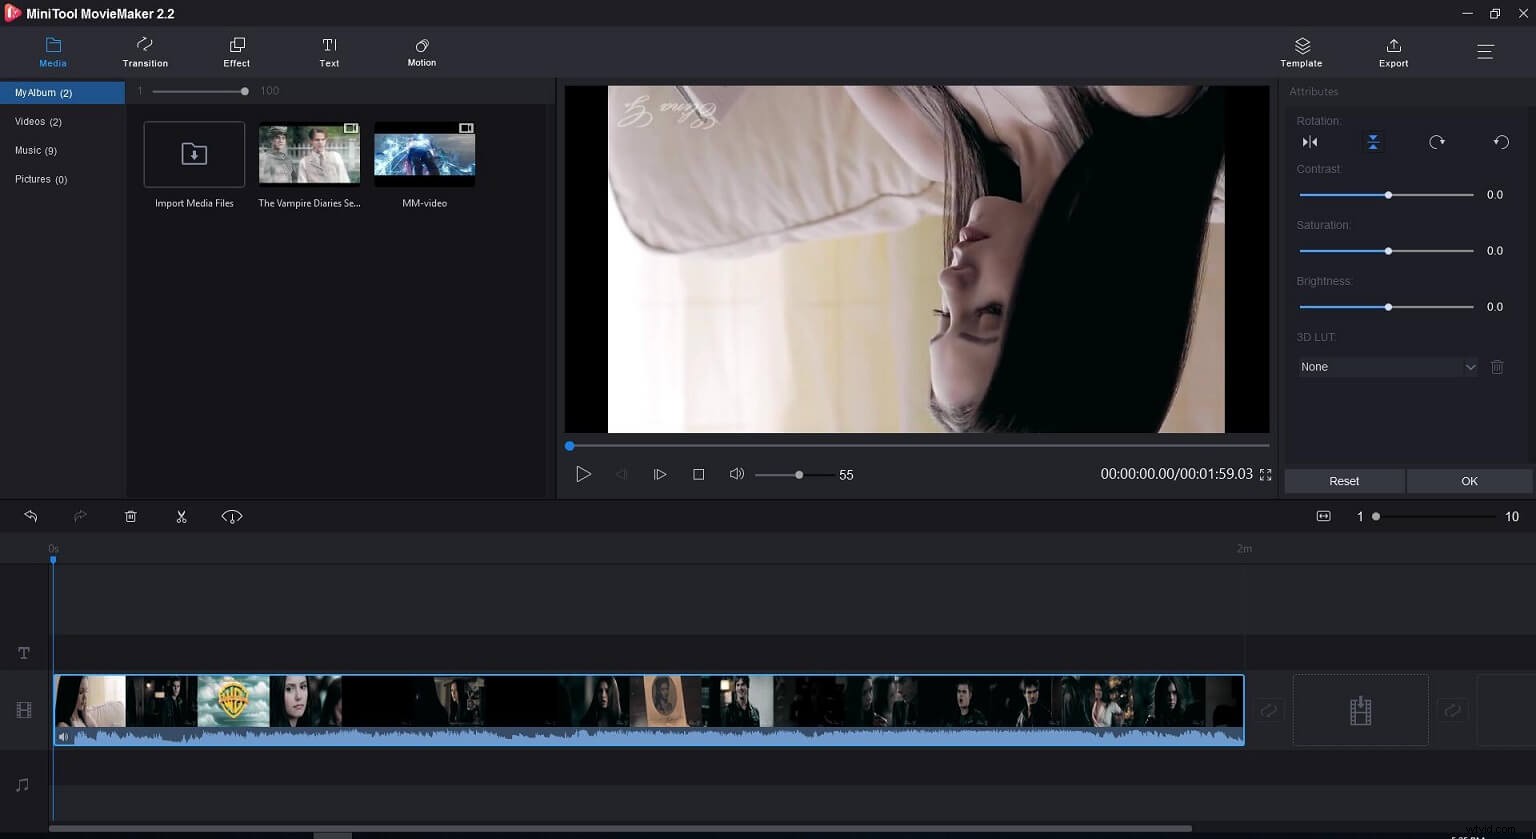Select the Flip Horizontal rotation icon
Screen dimensions: 1536x839
tap(1310, 141)
